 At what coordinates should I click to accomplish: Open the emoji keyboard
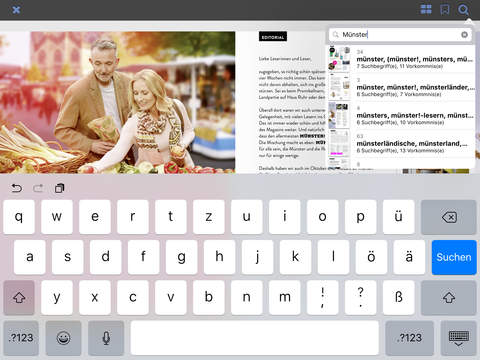coord(63,338)
